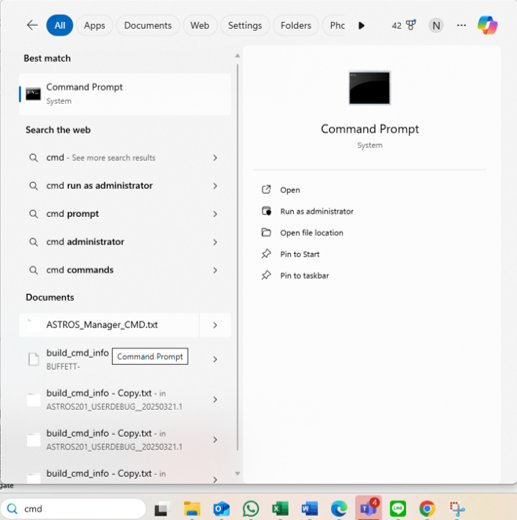Open Snipping Tool from the taskbar

[457, 509]
